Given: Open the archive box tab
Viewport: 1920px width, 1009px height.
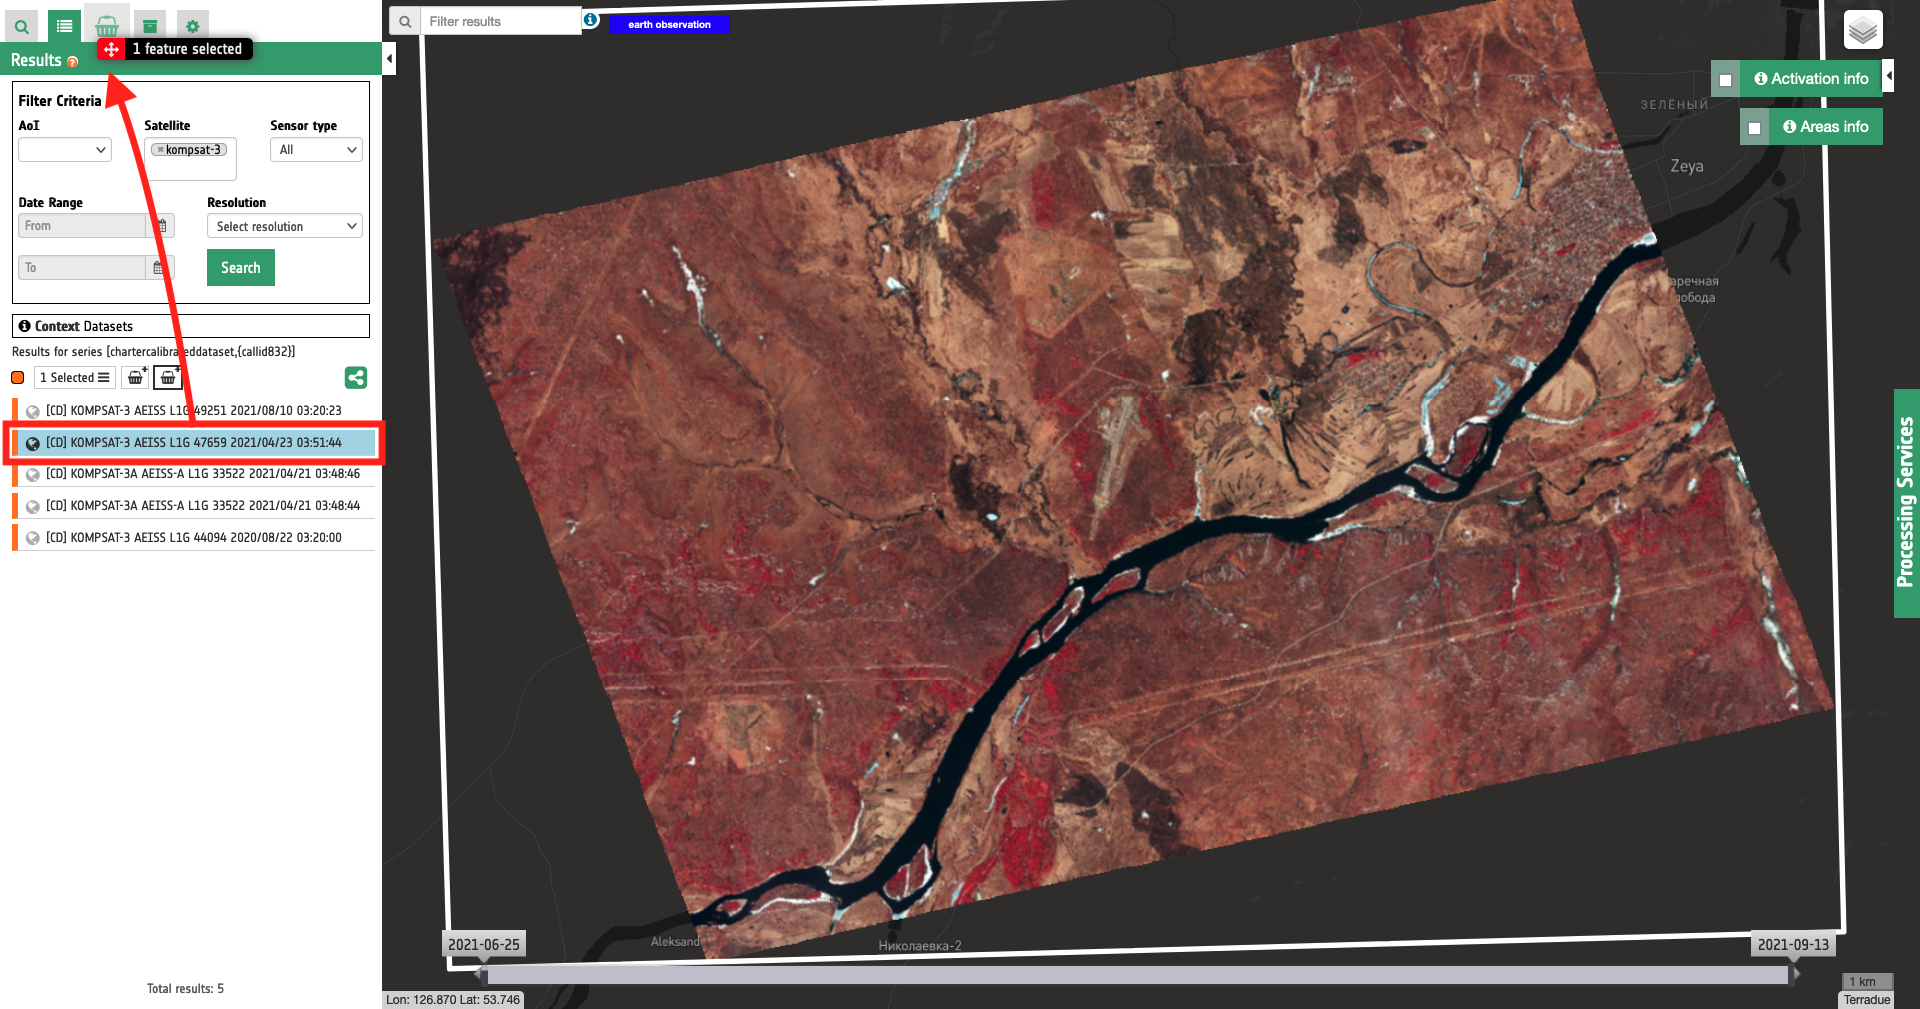Looking at the screenshot, I should pyautogui.click(x=150, y=26).
